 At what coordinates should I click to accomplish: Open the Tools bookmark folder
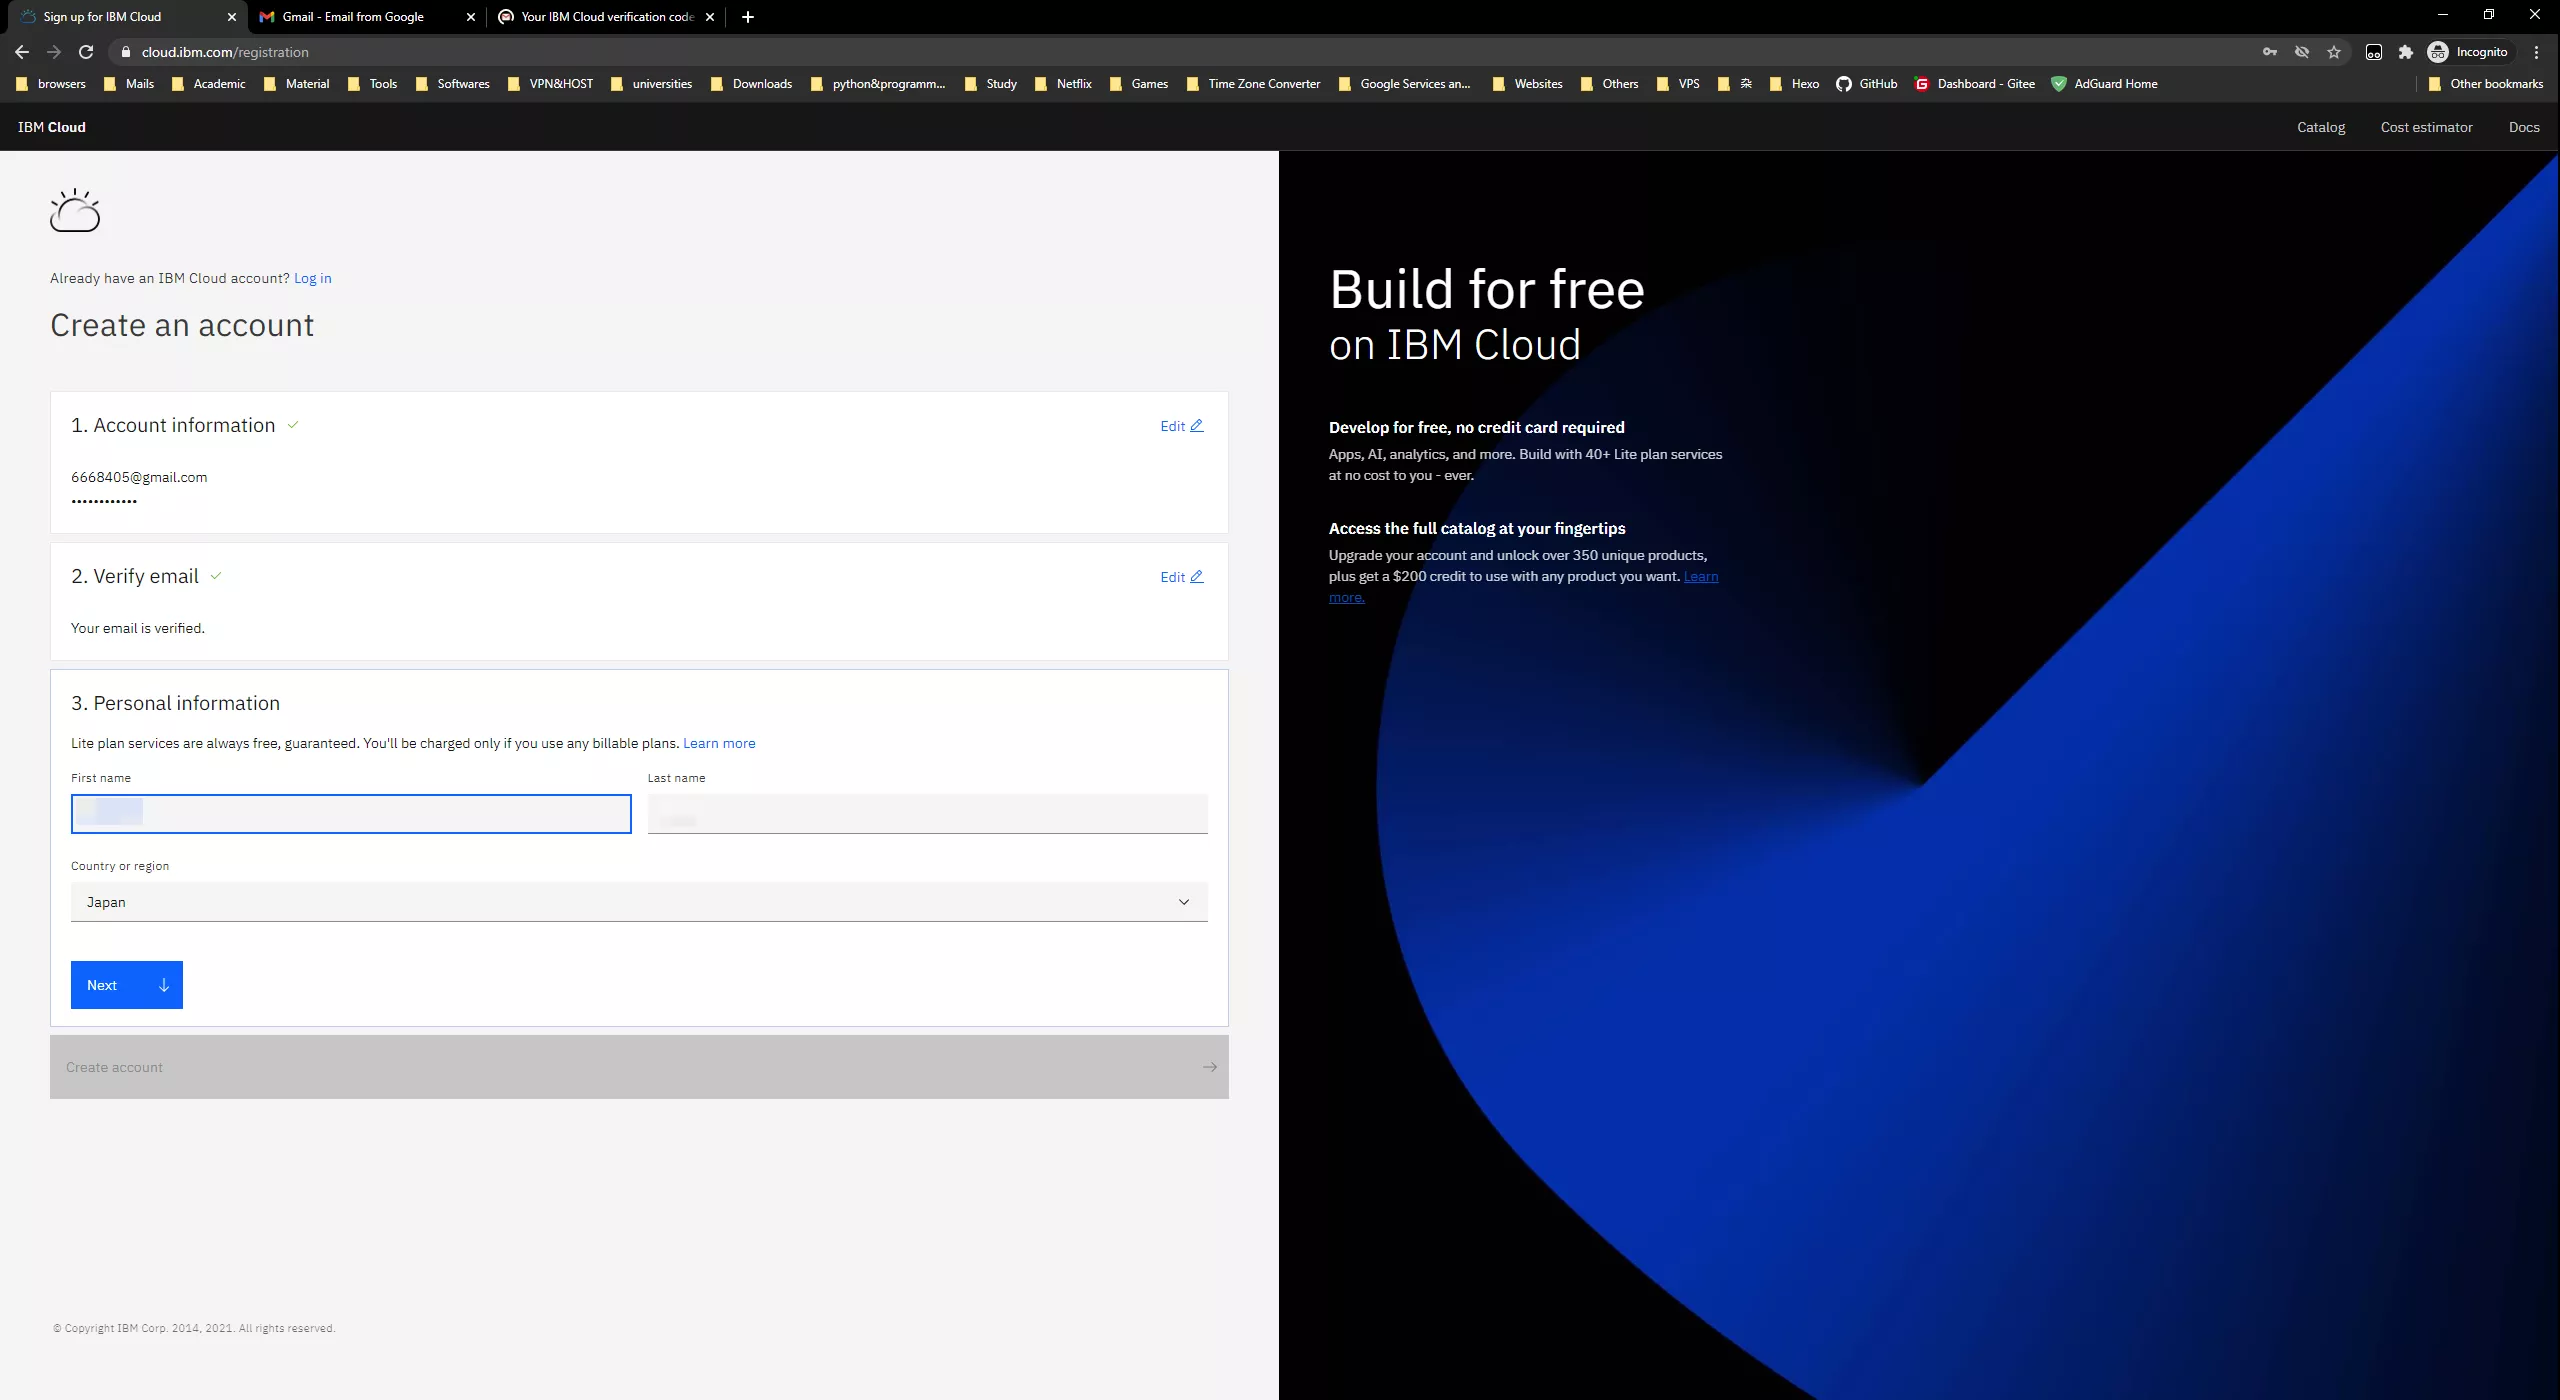(x=372, y=84)
